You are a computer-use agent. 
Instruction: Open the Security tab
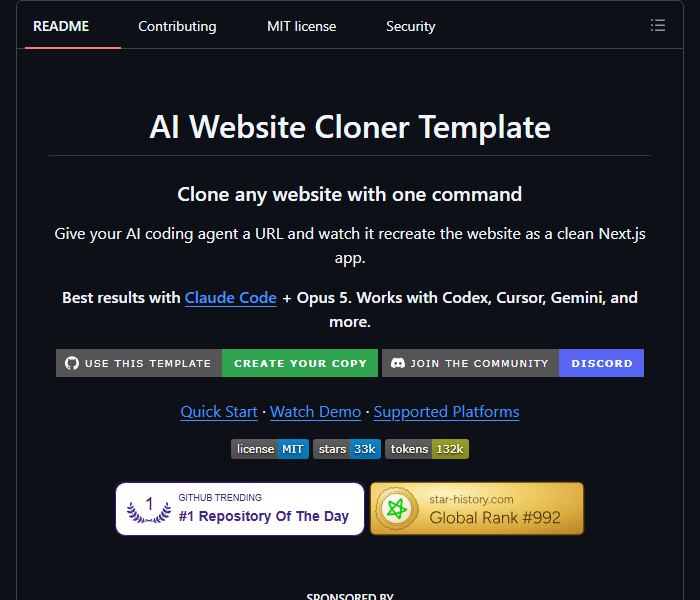coord(411,26)
